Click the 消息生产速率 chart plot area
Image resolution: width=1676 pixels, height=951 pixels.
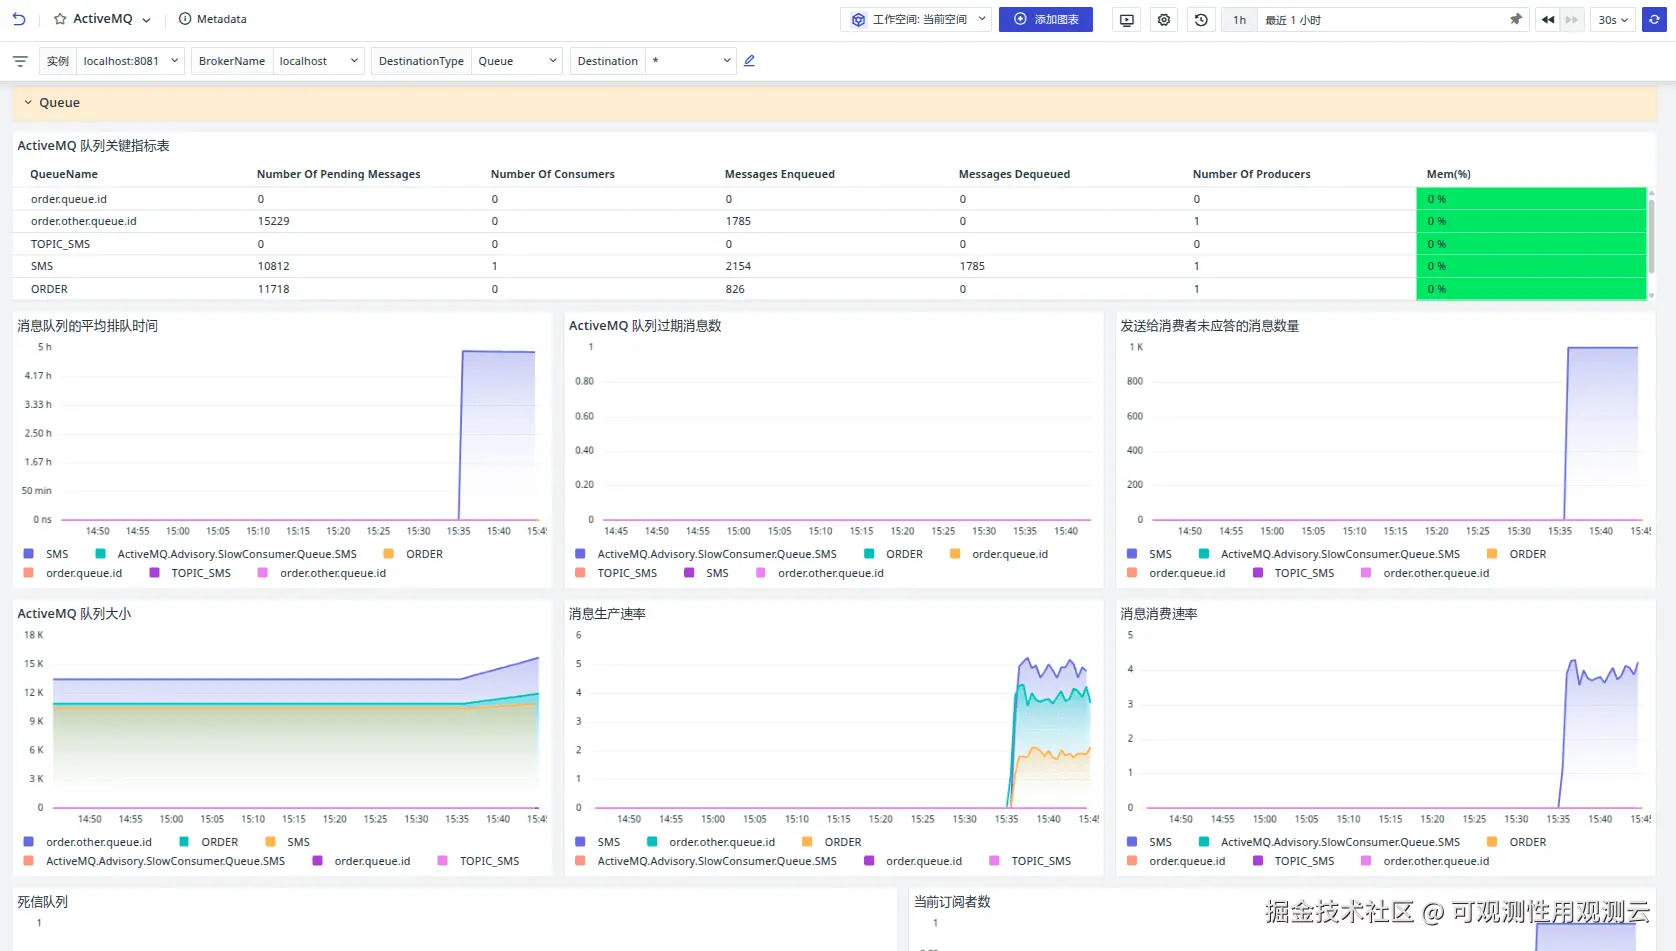click(x=842, y=722)
